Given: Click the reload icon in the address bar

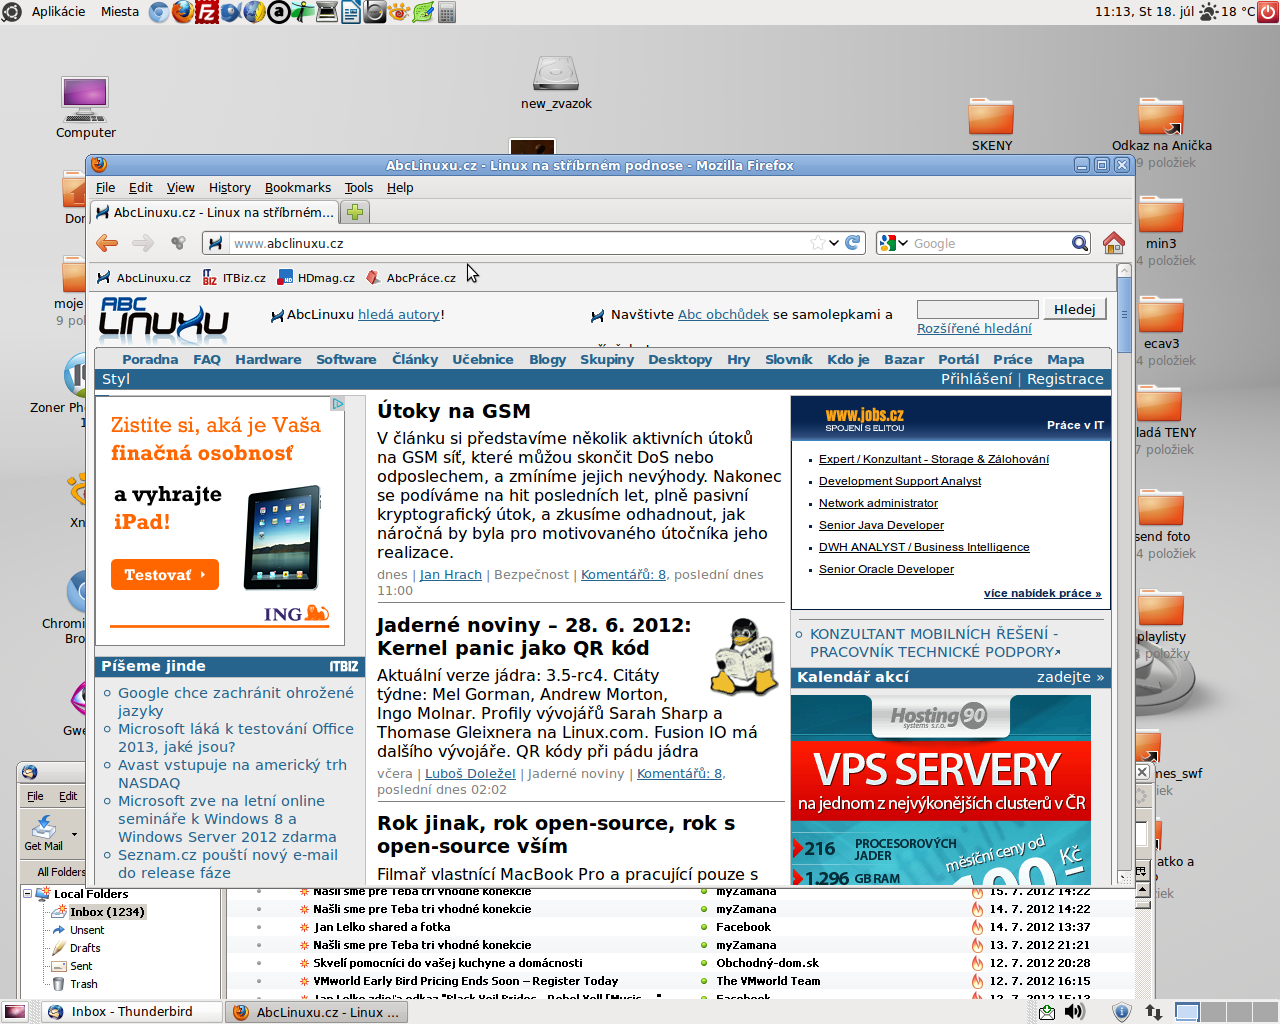Looking at the screenshot, I should coord(853,243).
